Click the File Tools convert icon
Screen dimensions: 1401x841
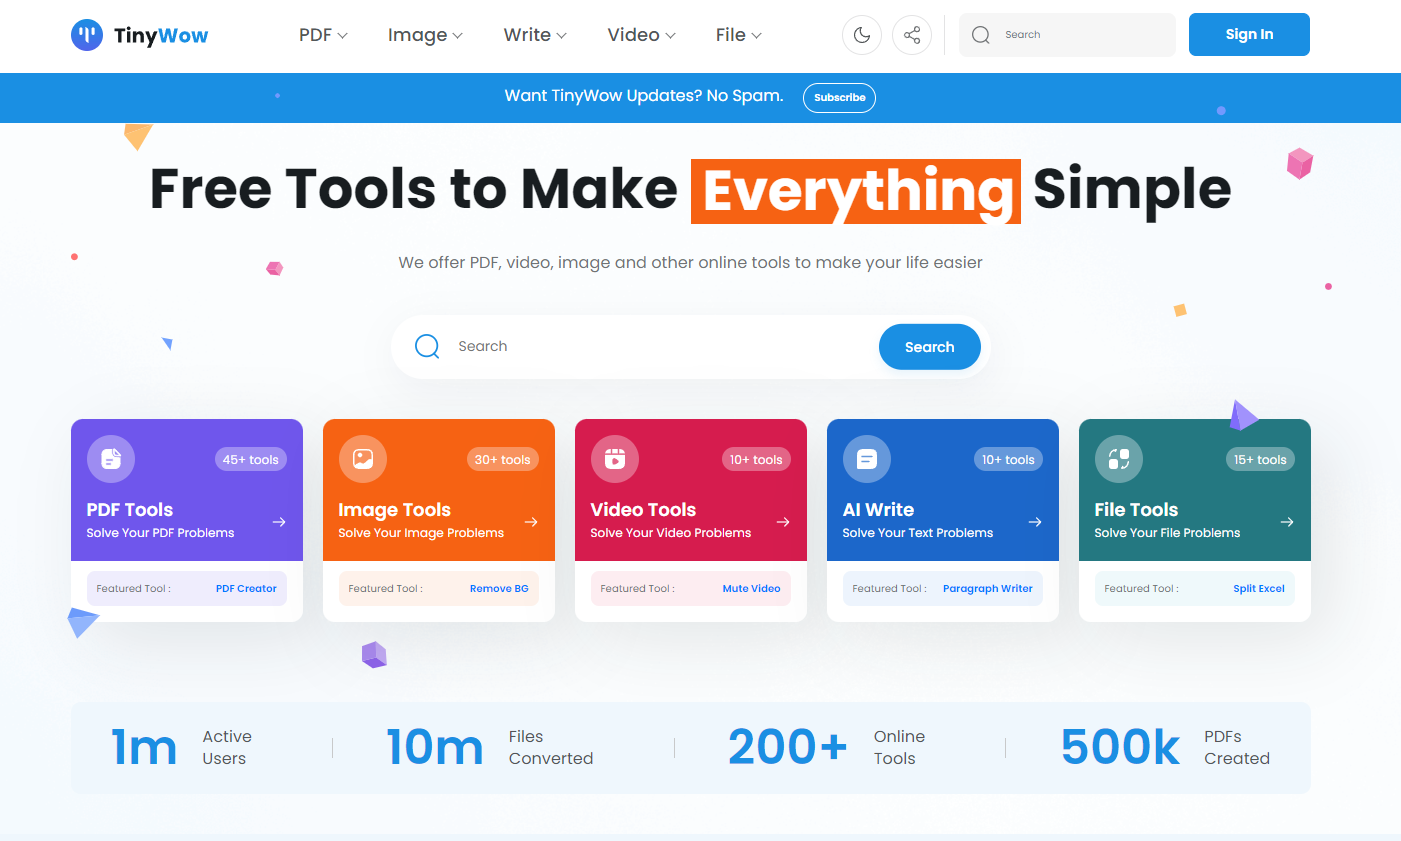[1119, 459]
